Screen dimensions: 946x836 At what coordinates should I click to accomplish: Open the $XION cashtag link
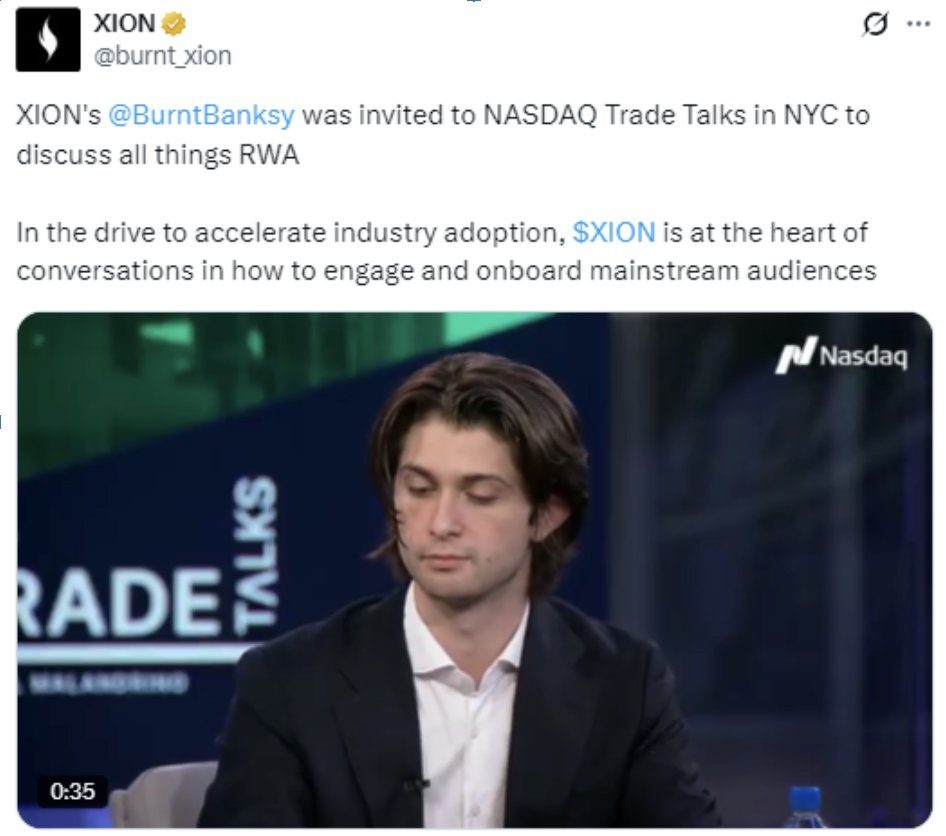pos(614,232)
